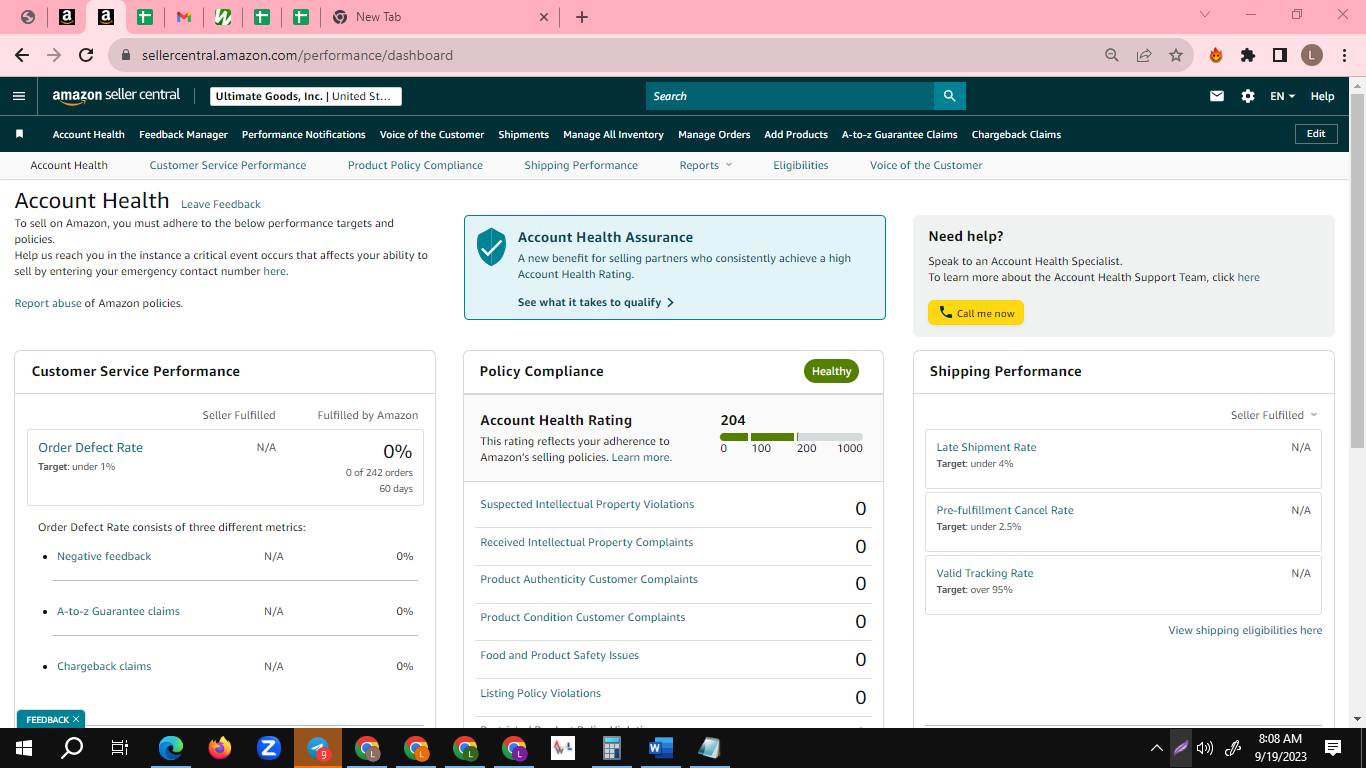The image size is (1366, 768).
Task: Open the Help link
Action: click(x=1322, y=96)
